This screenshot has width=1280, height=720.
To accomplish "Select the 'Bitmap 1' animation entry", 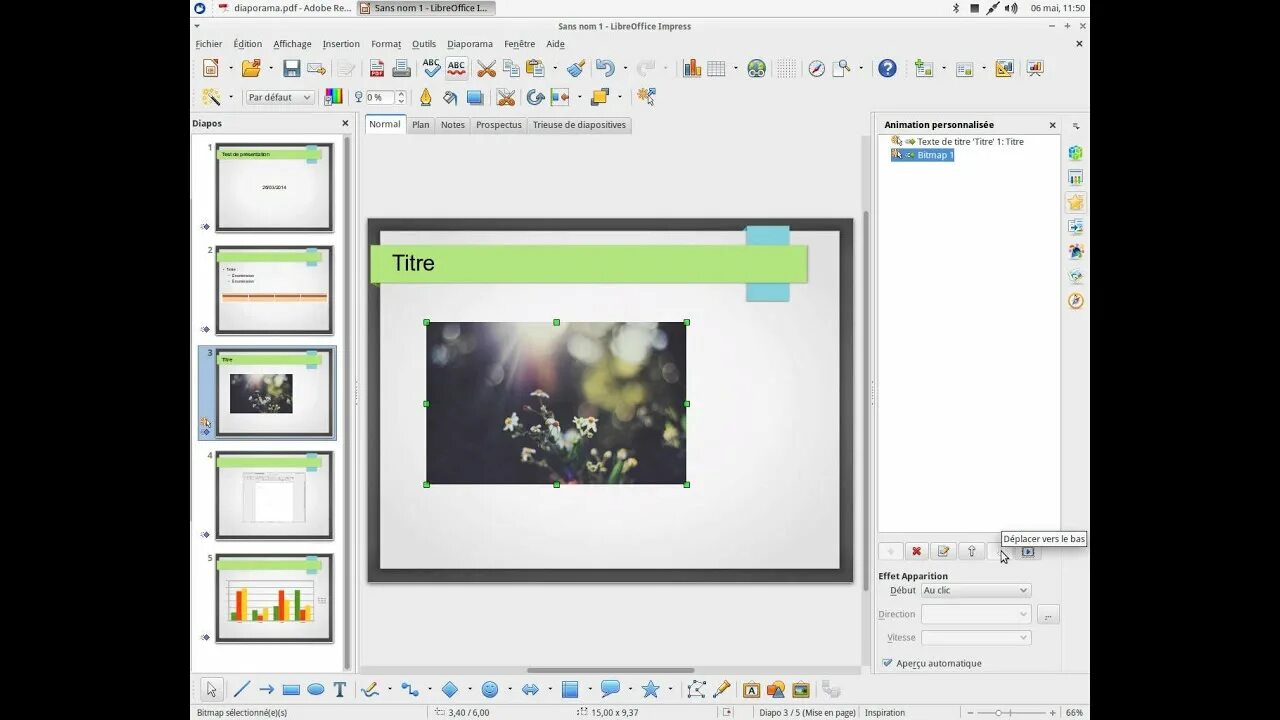I will 923,155.
